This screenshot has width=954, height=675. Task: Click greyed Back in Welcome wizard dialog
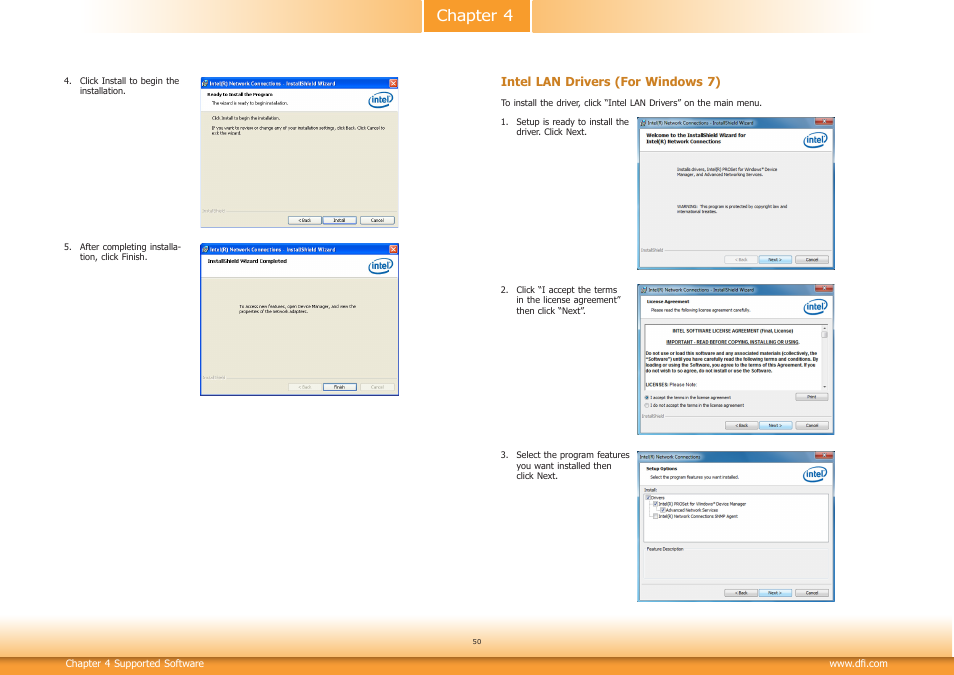pyautogui.click(x=741, y=259)
